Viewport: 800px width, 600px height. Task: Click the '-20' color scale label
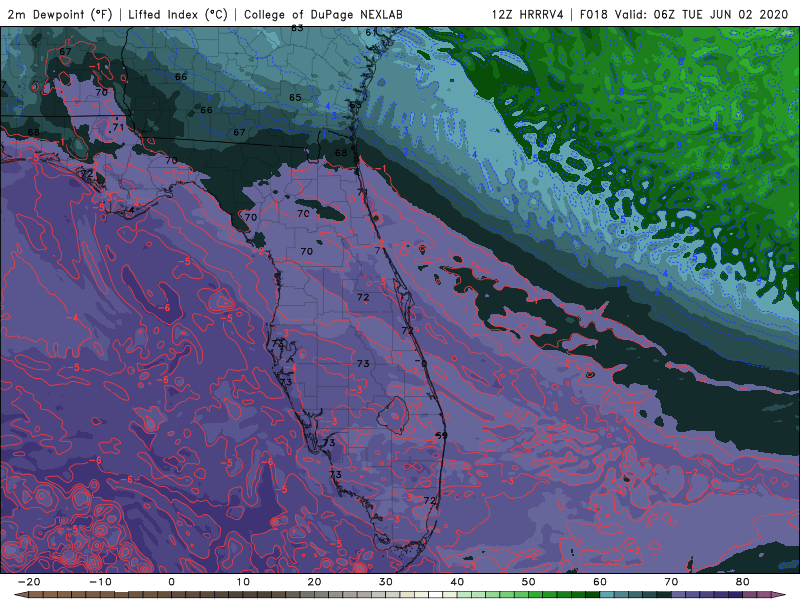pos(29,582)
